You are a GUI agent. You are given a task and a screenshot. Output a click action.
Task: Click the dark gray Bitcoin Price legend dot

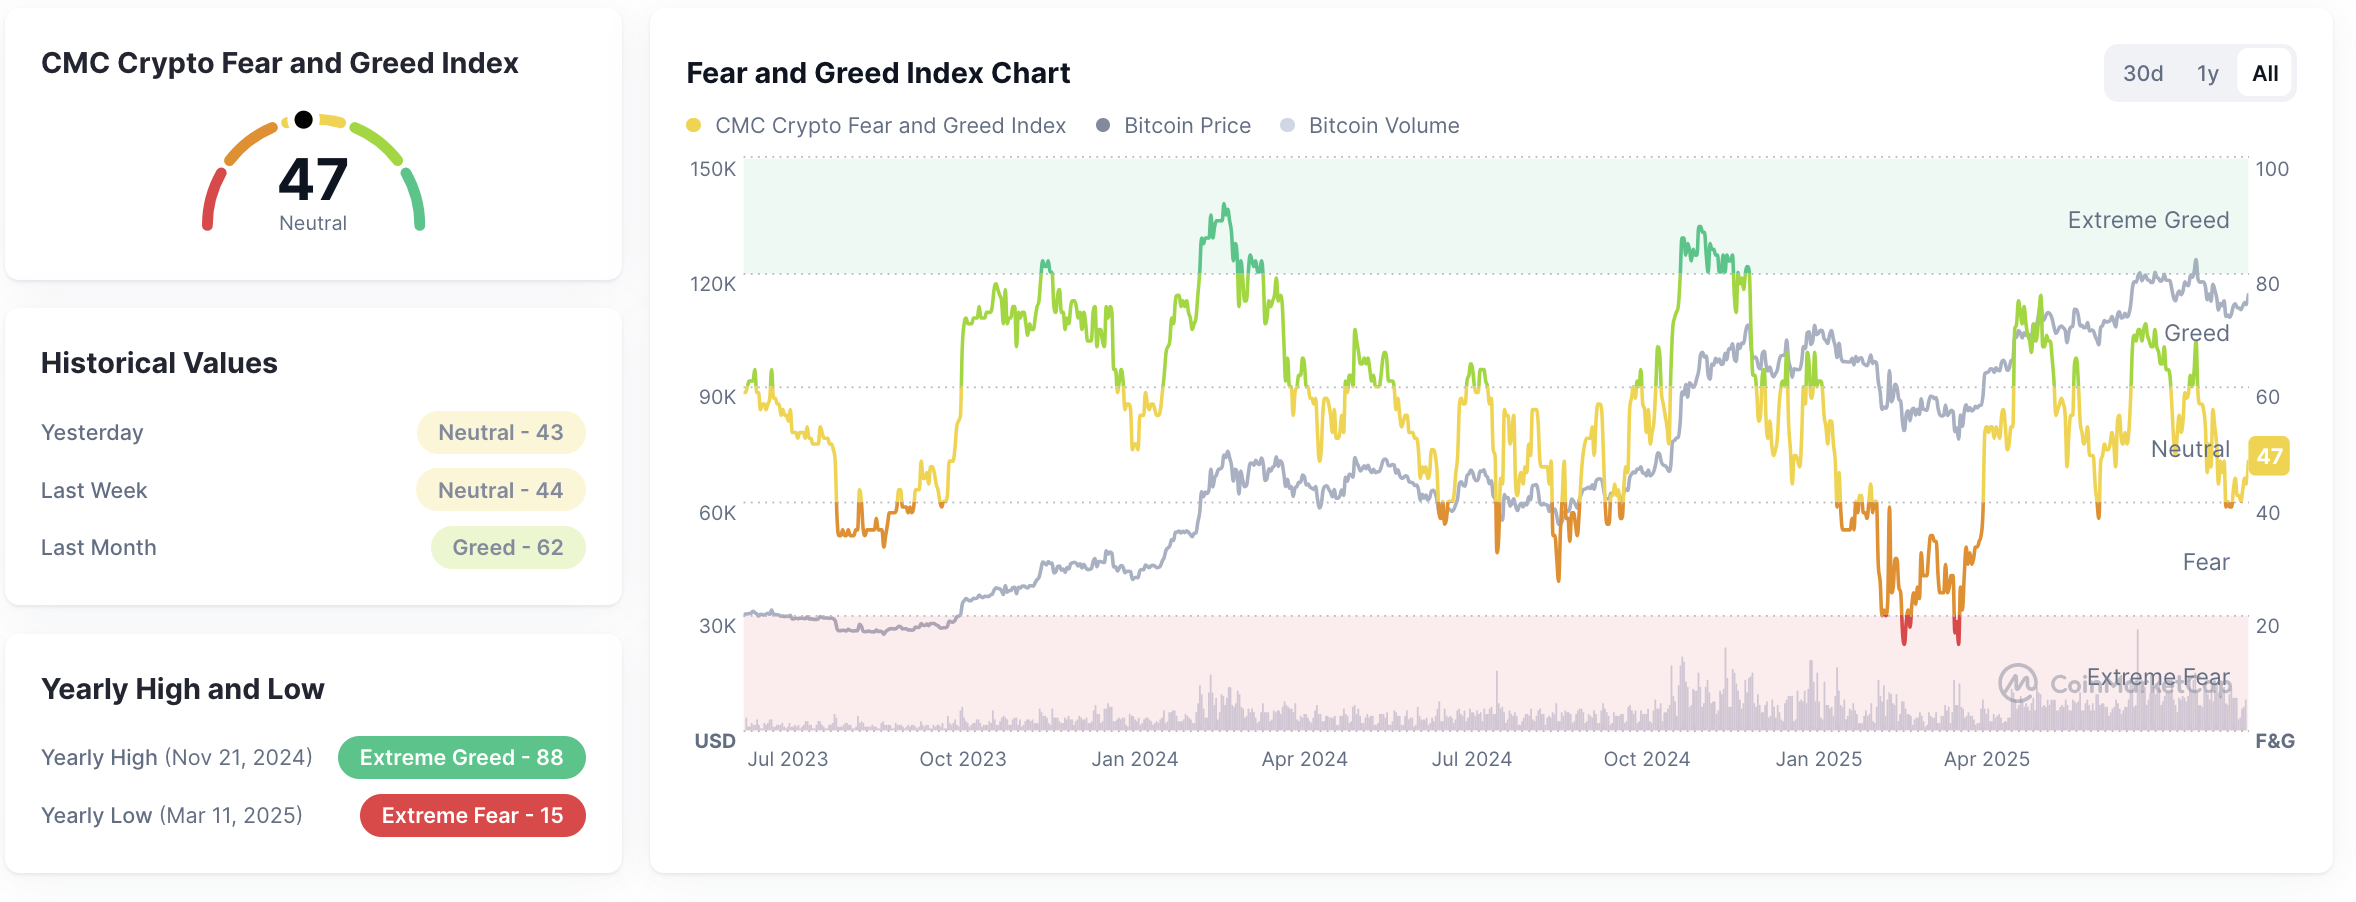pyautogui.click(x=1102, y=125)
